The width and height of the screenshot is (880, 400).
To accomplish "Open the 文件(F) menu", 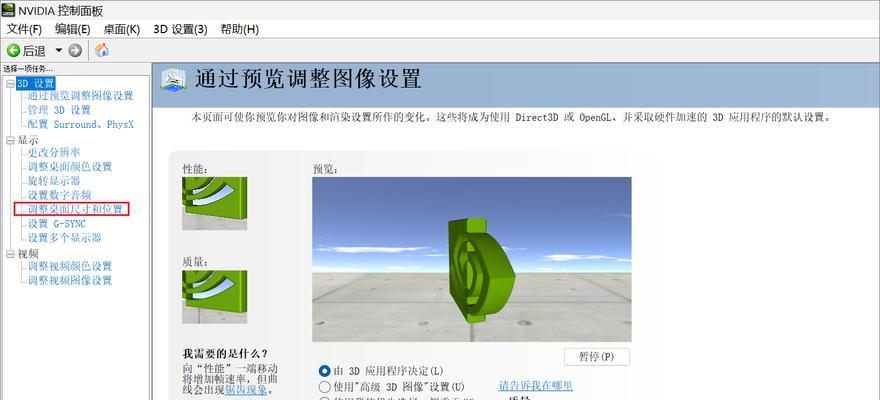I will pyautogui.click(x=24, y=30).
